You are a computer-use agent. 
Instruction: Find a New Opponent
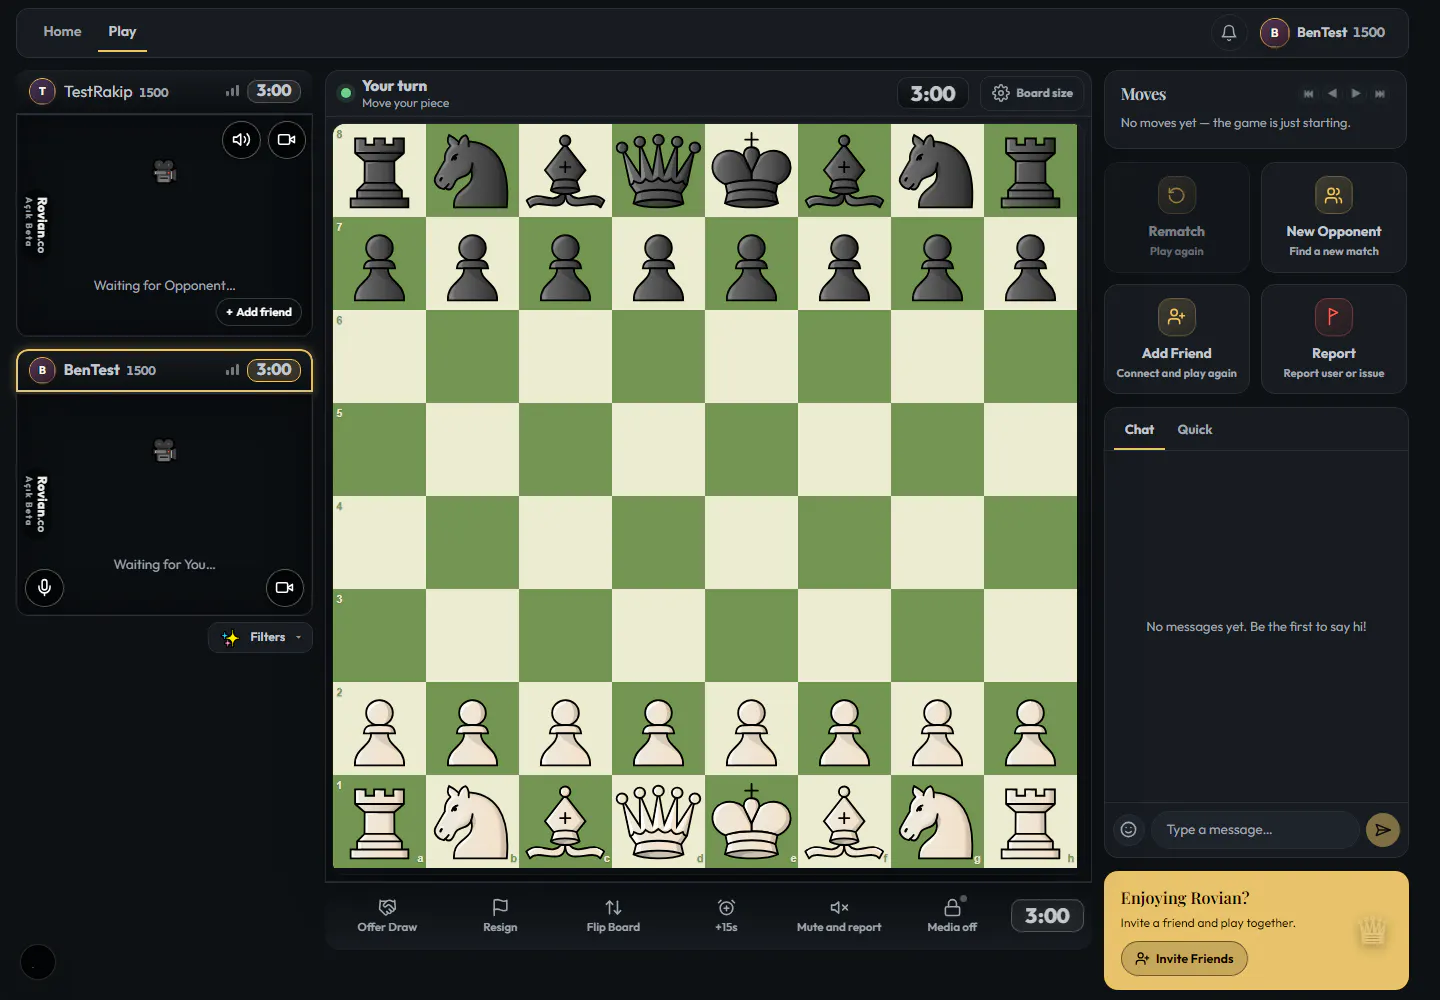pyautogui.click(x=1334, y=218)
